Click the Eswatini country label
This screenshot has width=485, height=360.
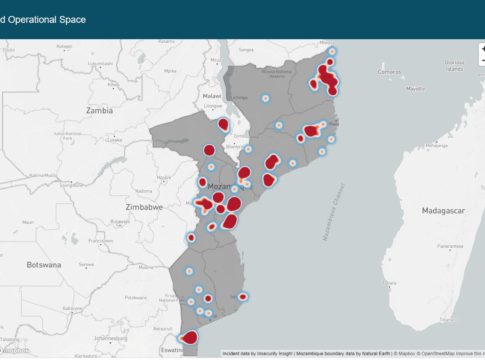pos(172,350)
